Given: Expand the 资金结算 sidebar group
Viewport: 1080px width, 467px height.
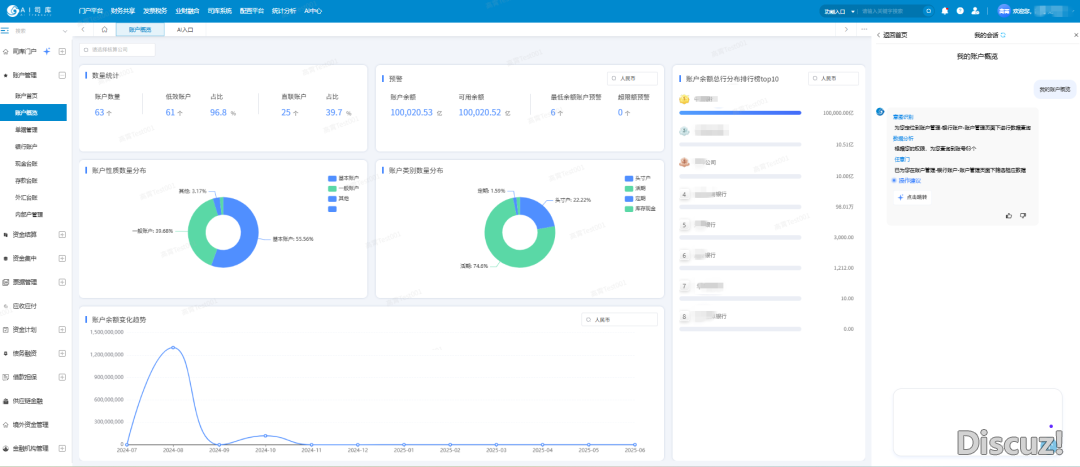Looking at the screenshot, I should [62, 234].
